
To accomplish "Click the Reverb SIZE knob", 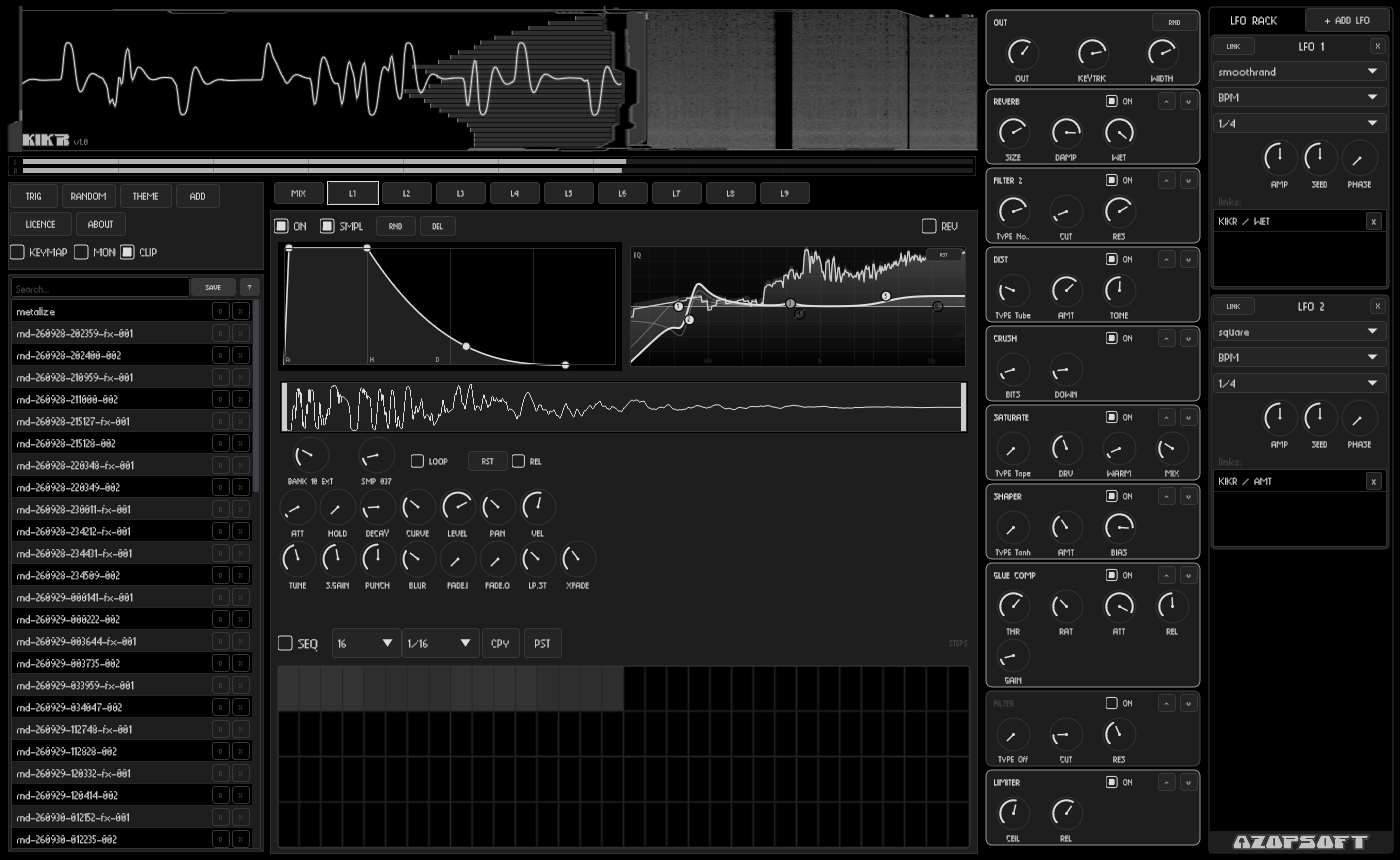I will click(x=1013, y=131).
